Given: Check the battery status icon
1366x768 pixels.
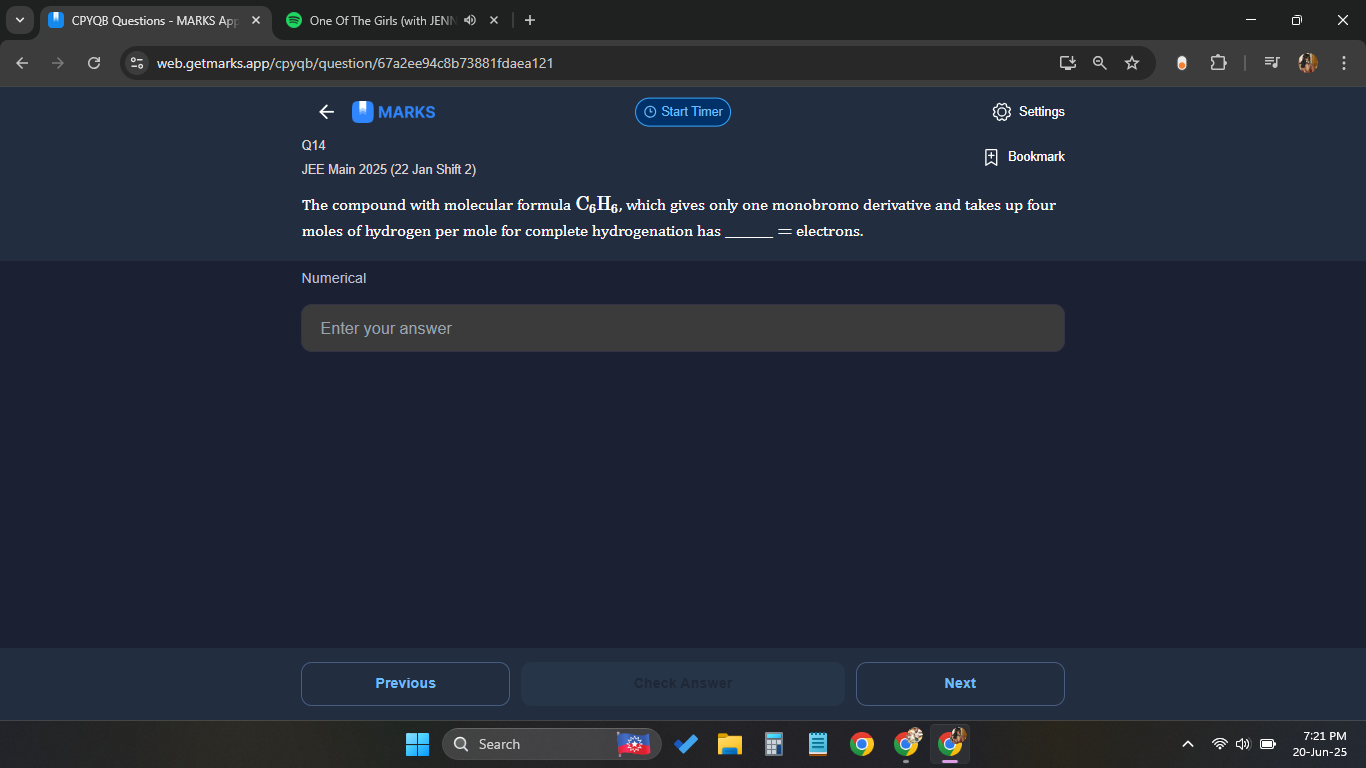Looking at the screenshot, I should (1268, 744).
